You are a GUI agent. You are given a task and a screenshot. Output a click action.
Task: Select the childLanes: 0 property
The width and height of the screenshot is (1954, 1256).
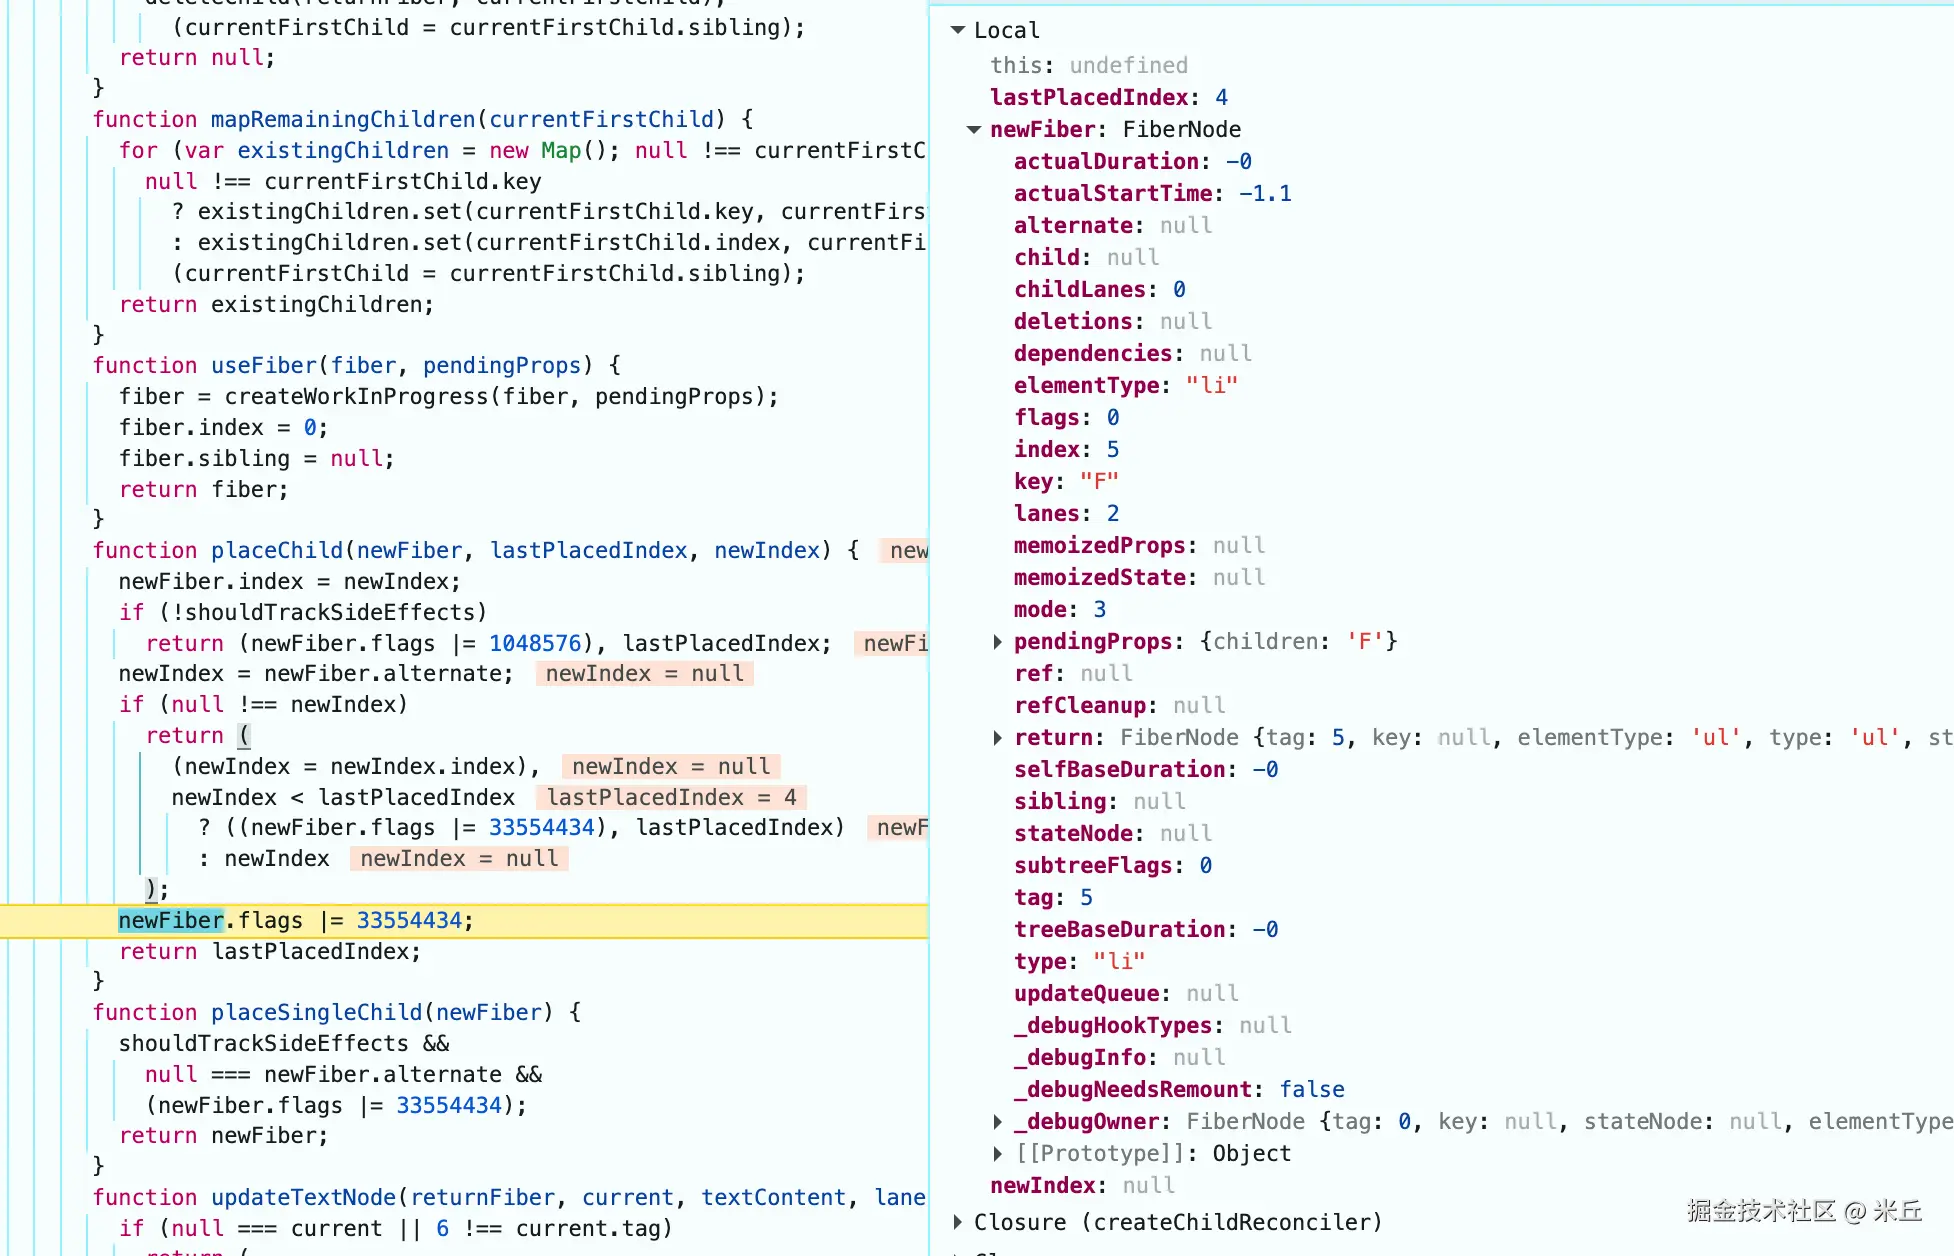point(1100,290)
